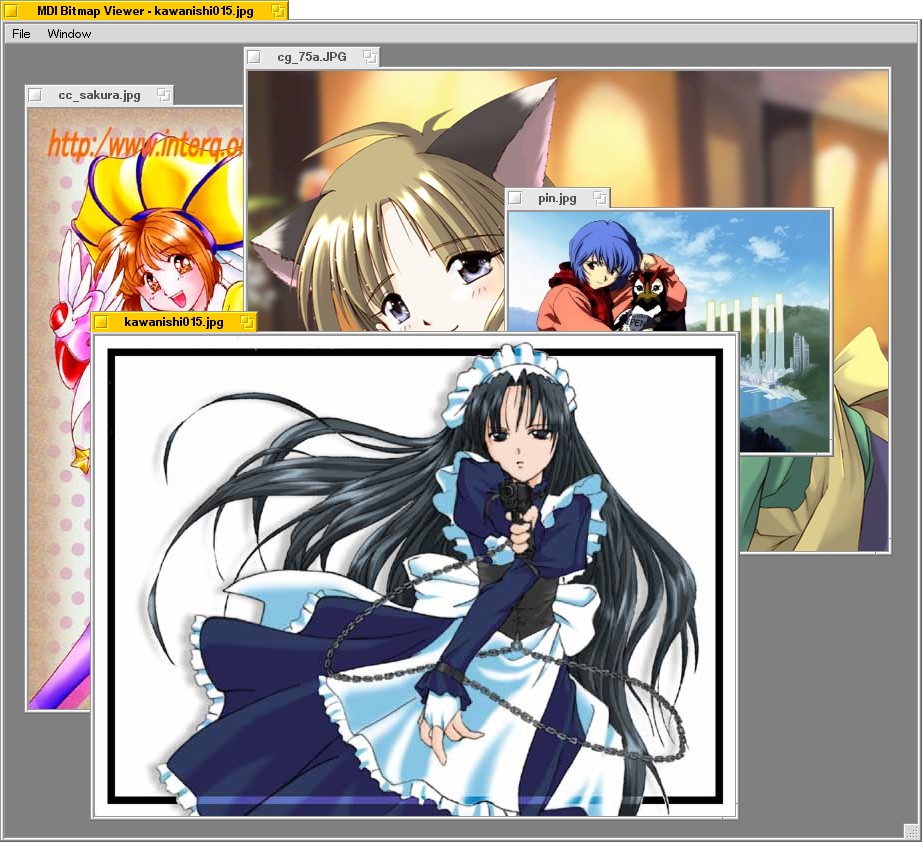This screenshot has width=922, height=842.
Task: Click the resize grip at main window corner
Action: click(x=911, y=831)
